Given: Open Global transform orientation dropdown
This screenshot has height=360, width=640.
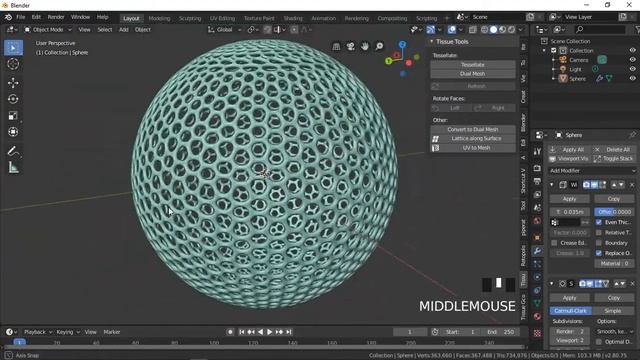Looking at the screenshot, I should (224, 30).
